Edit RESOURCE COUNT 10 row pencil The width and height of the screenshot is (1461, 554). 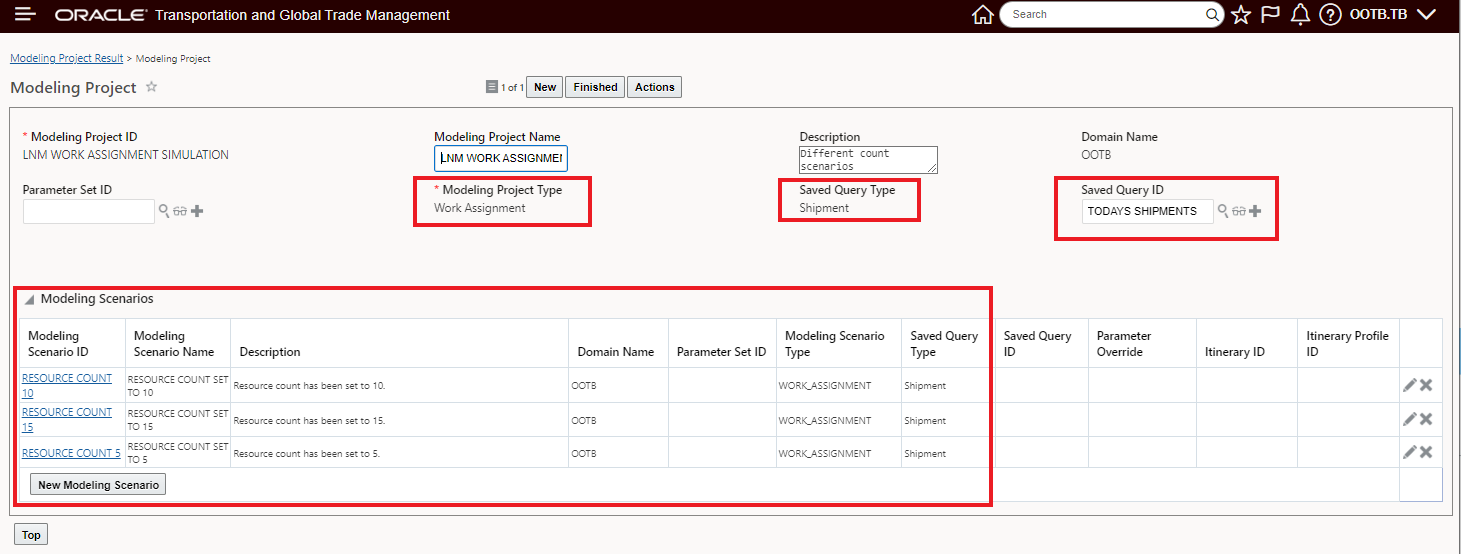coord(1410,385)
